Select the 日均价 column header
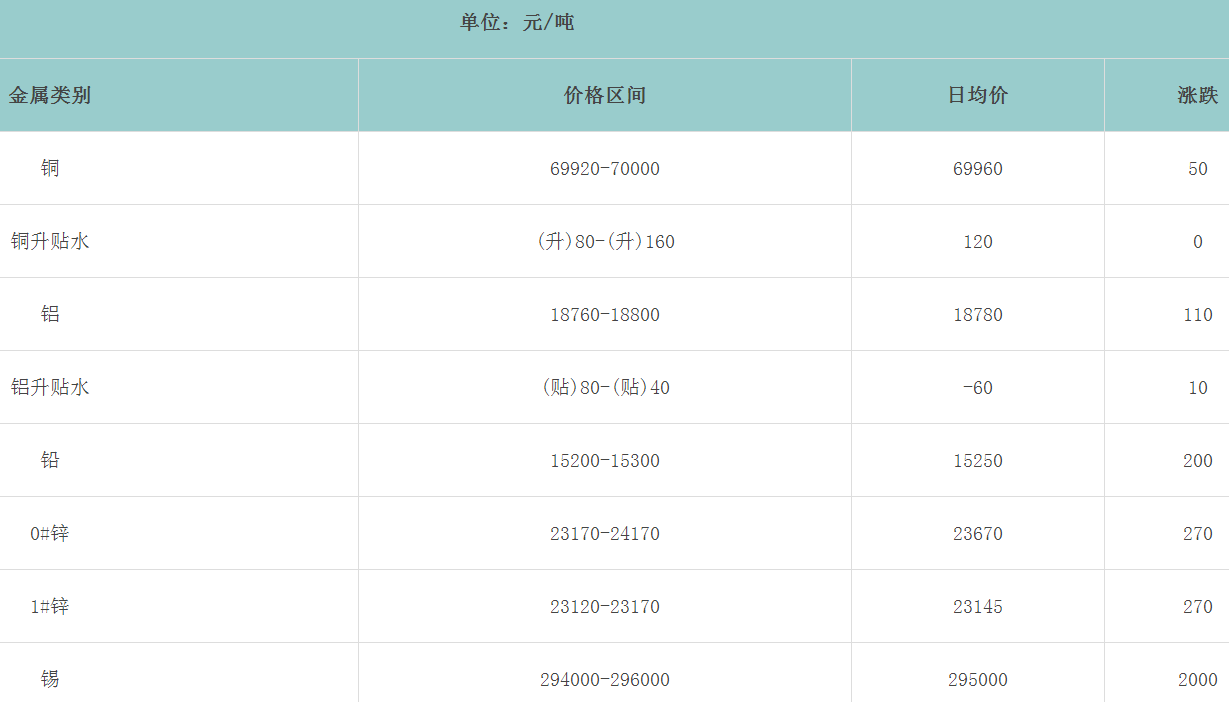Screen dimensions: 1229x702 (977, 96)
